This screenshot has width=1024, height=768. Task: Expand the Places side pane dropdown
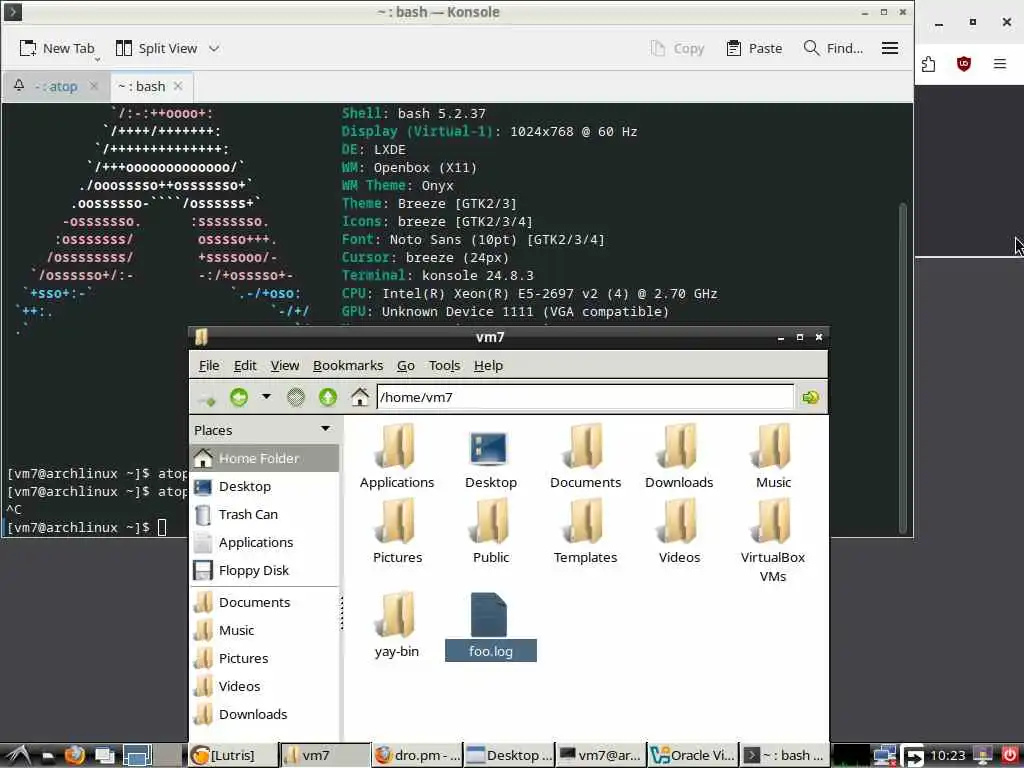coord(325,429)
